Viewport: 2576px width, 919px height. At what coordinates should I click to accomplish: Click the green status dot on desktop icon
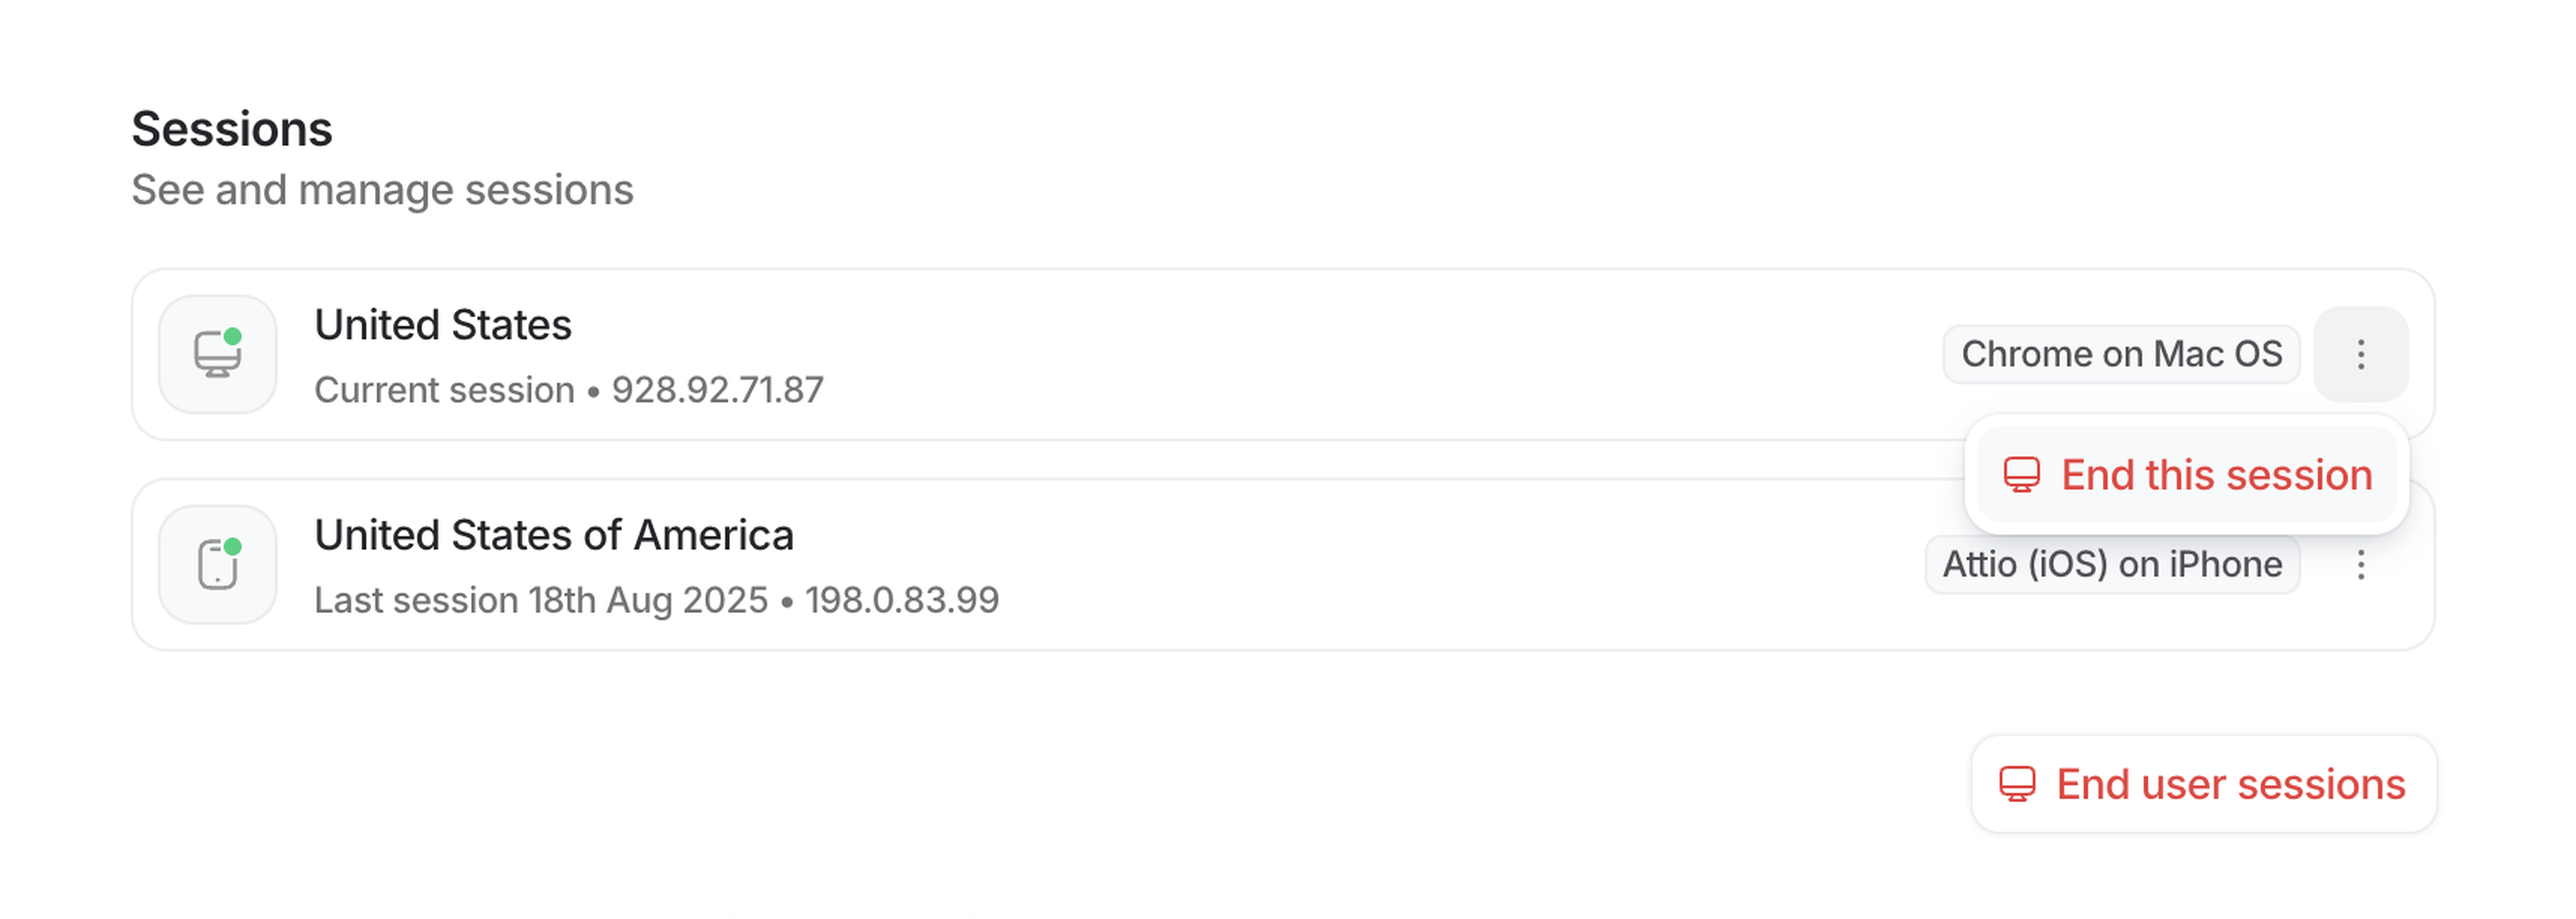[x=233, y=336]
